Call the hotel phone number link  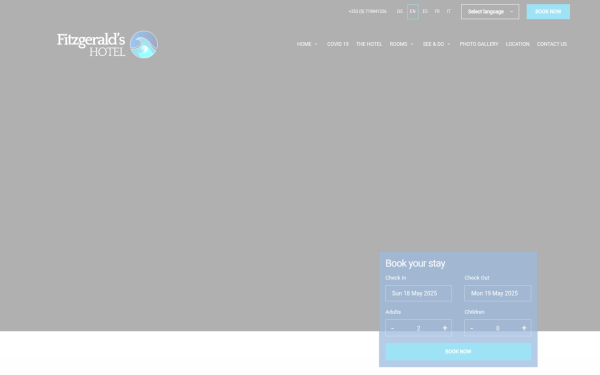367,11
